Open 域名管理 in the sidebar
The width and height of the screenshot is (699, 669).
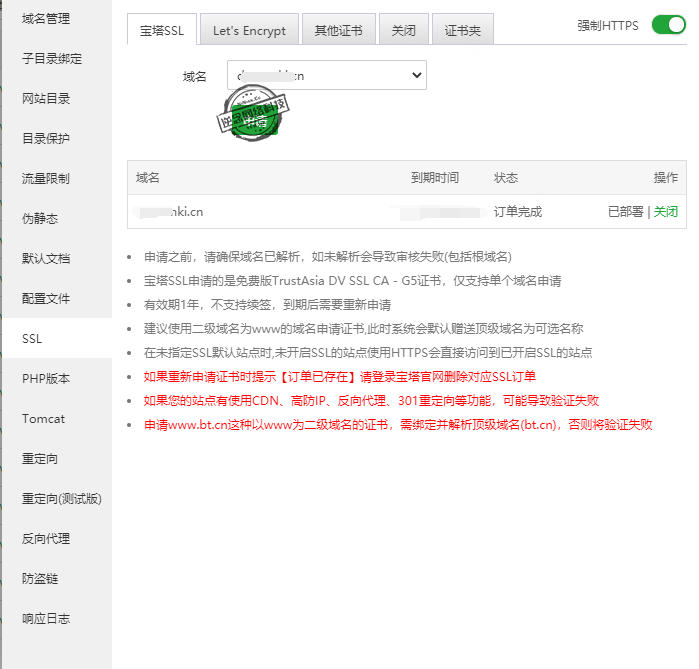tap(46, 19)
